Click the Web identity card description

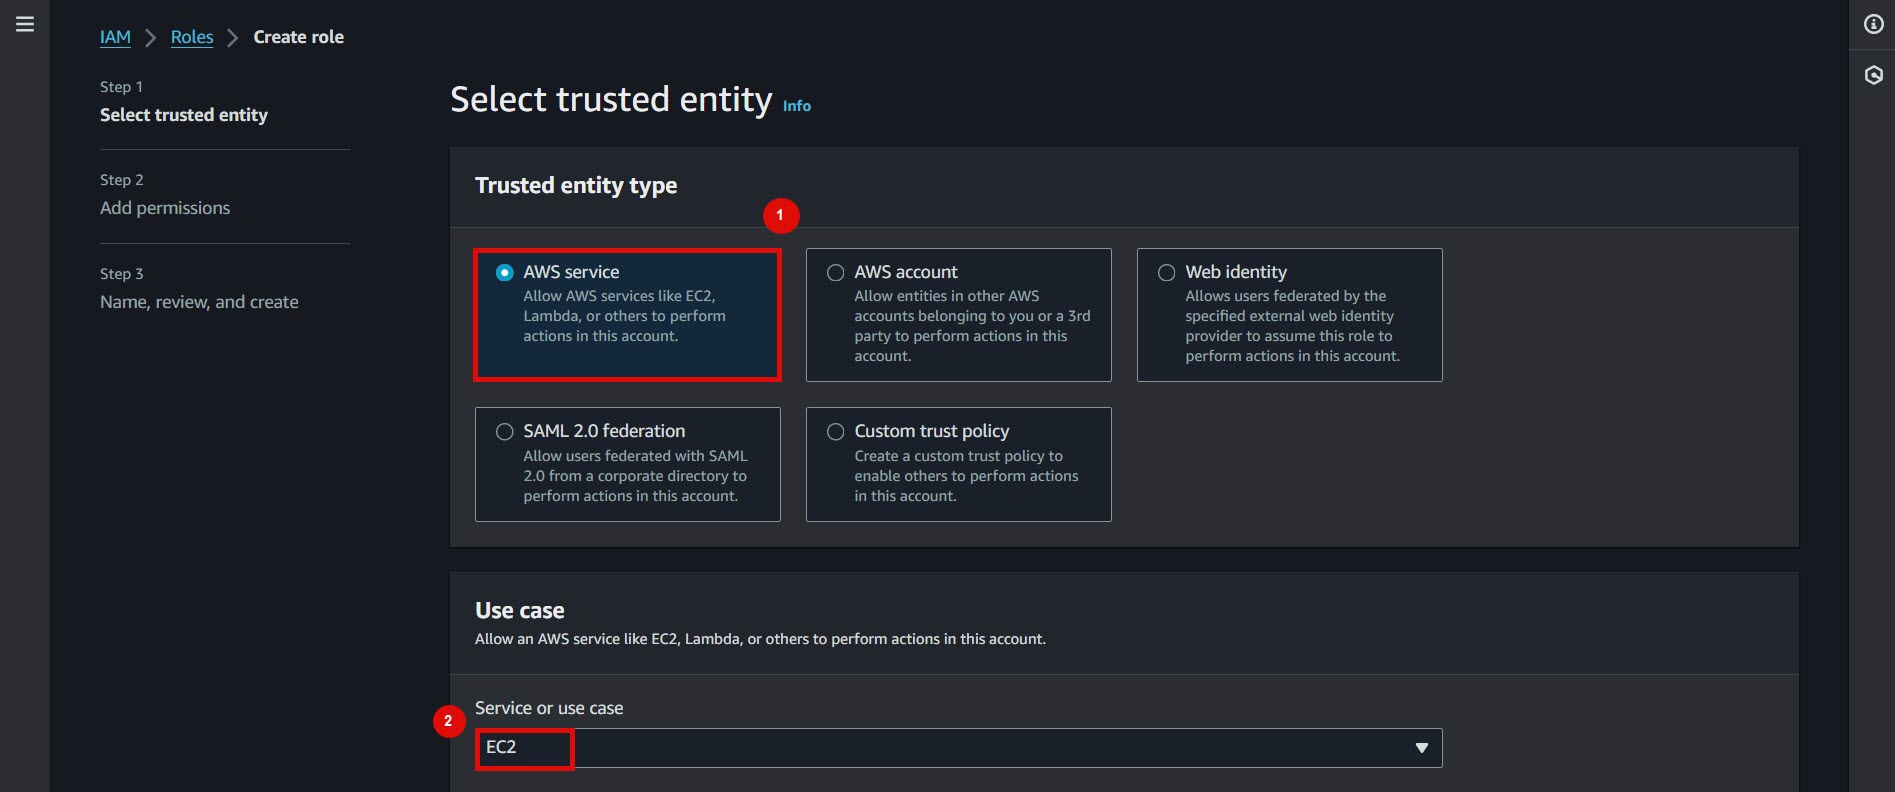[1292, 326]
